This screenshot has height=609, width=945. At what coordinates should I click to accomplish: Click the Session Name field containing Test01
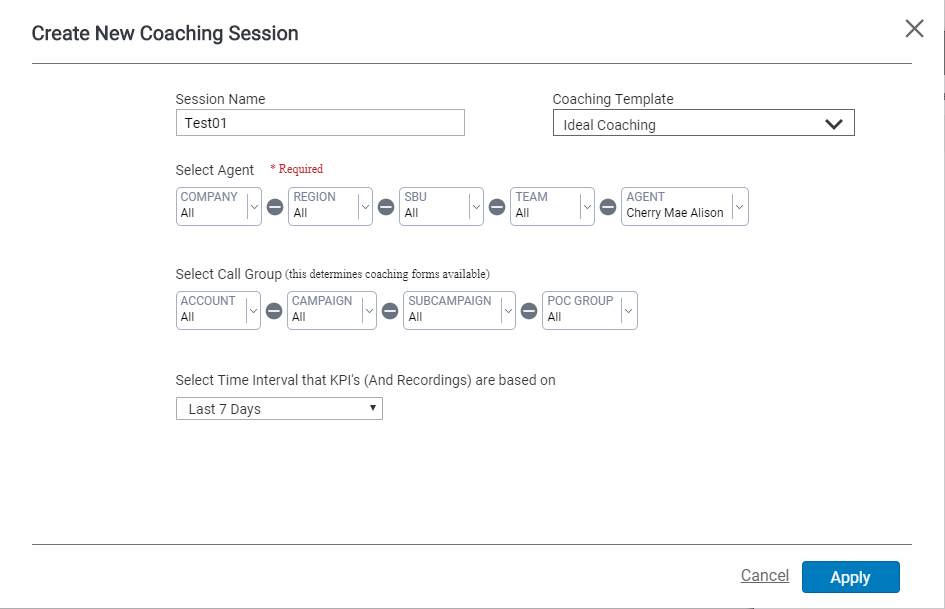(x=320, y=122)
